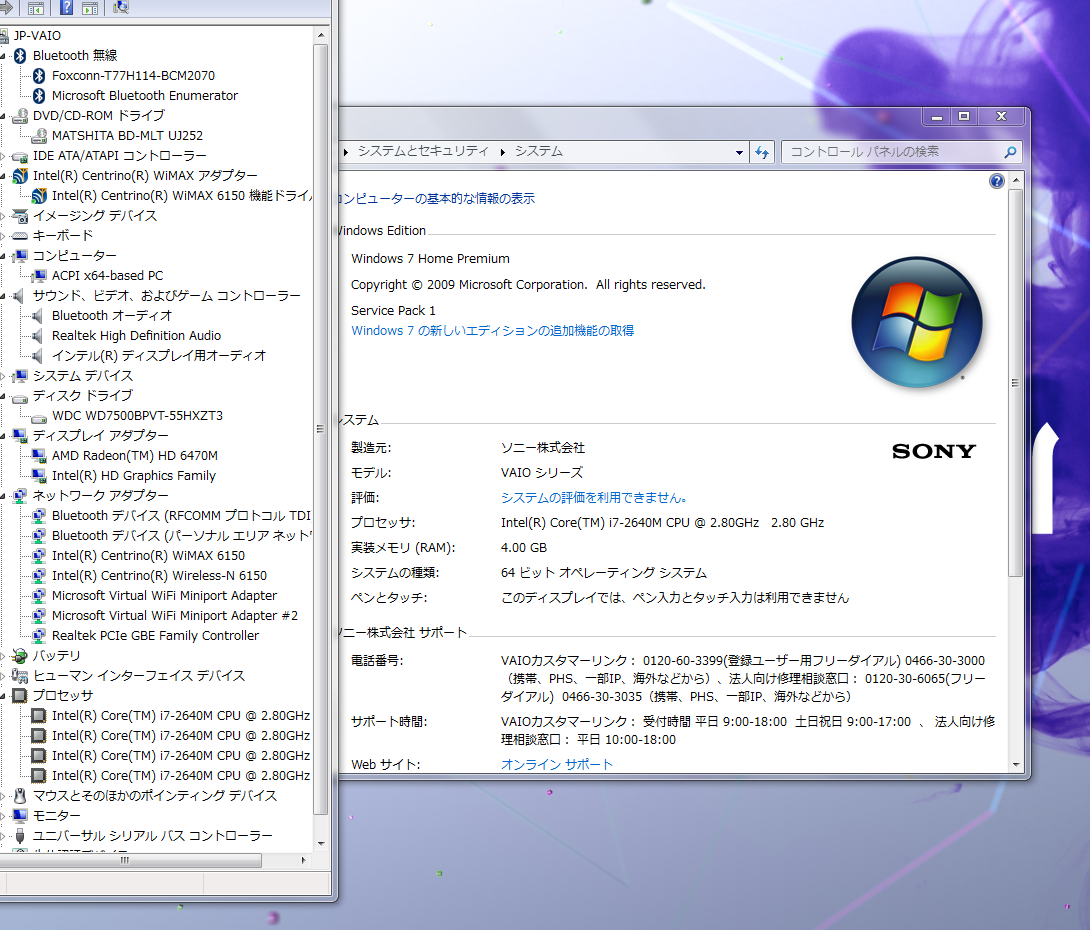
Task: Click the プロセッサ category chip icon
Action: coord(20,696)
